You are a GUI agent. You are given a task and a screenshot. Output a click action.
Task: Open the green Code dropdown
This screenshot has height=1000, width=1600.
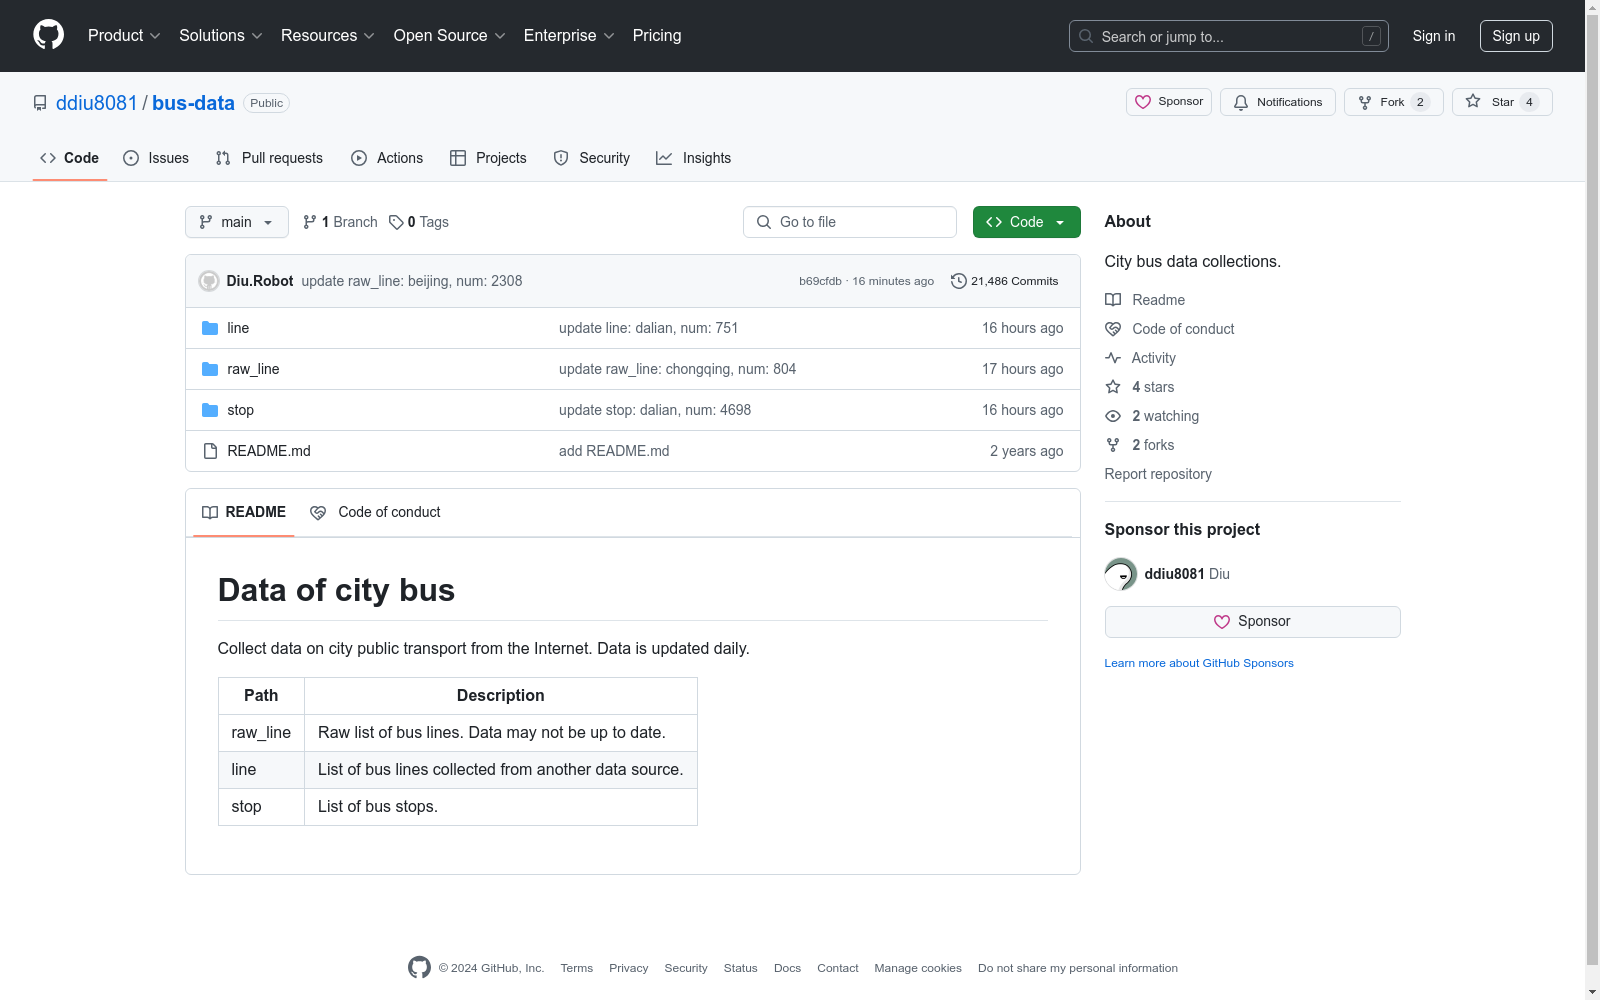tap(1026, 222)
